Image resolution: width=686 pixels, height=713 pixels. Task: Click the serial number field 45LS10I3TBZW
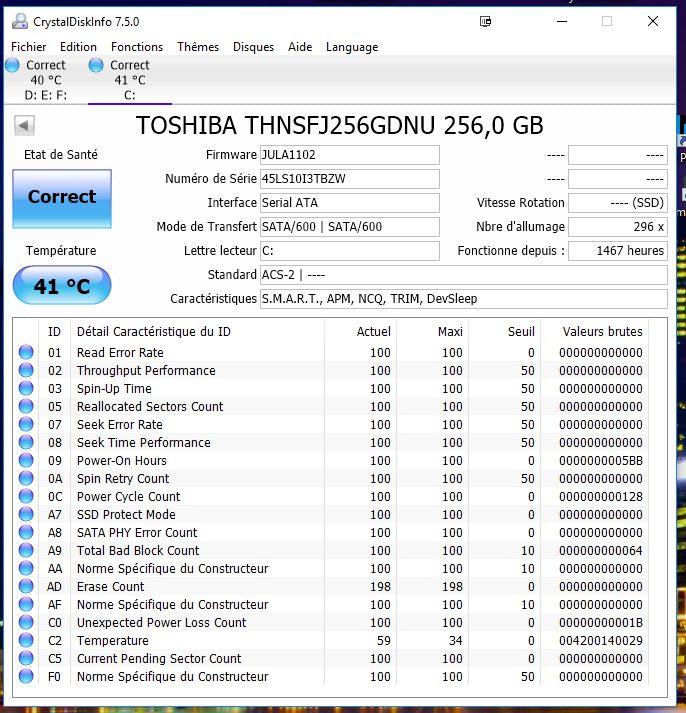pos(350,179)
